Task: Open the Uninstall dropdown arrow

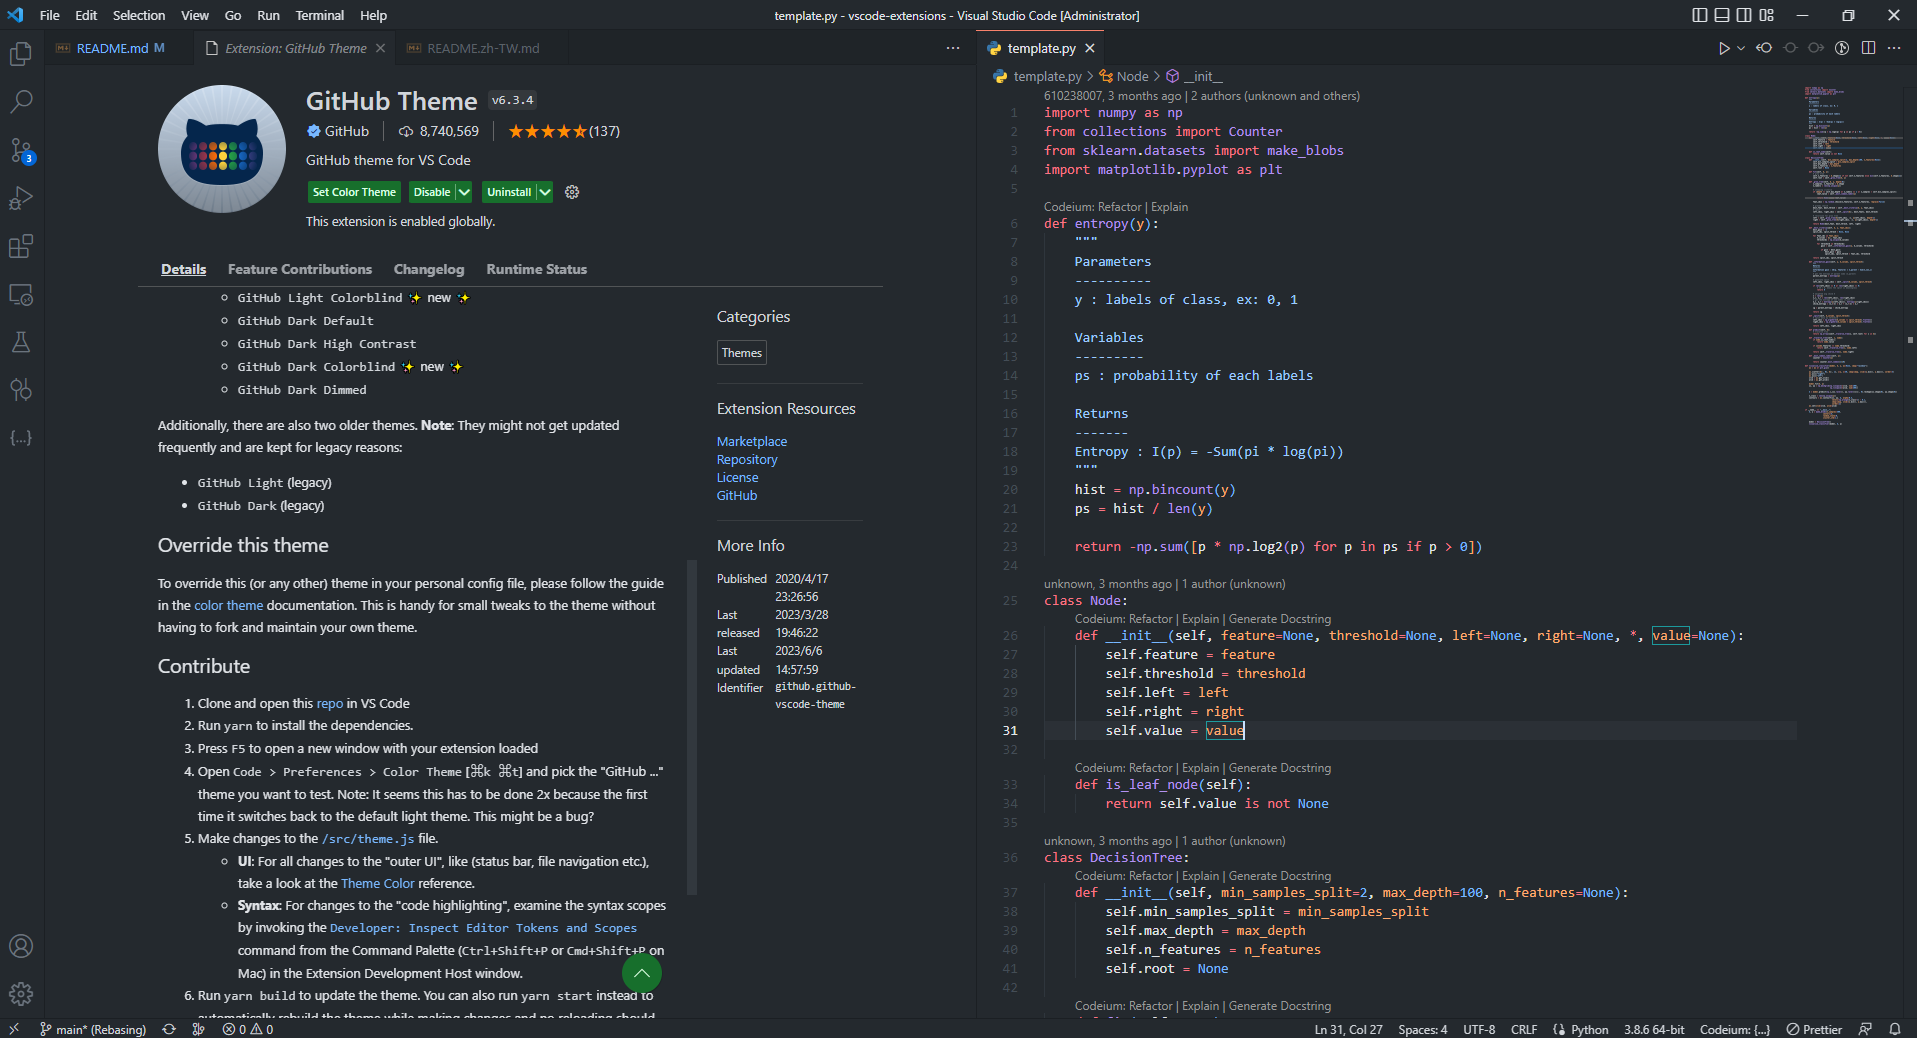Action: [x=544, y=192]
